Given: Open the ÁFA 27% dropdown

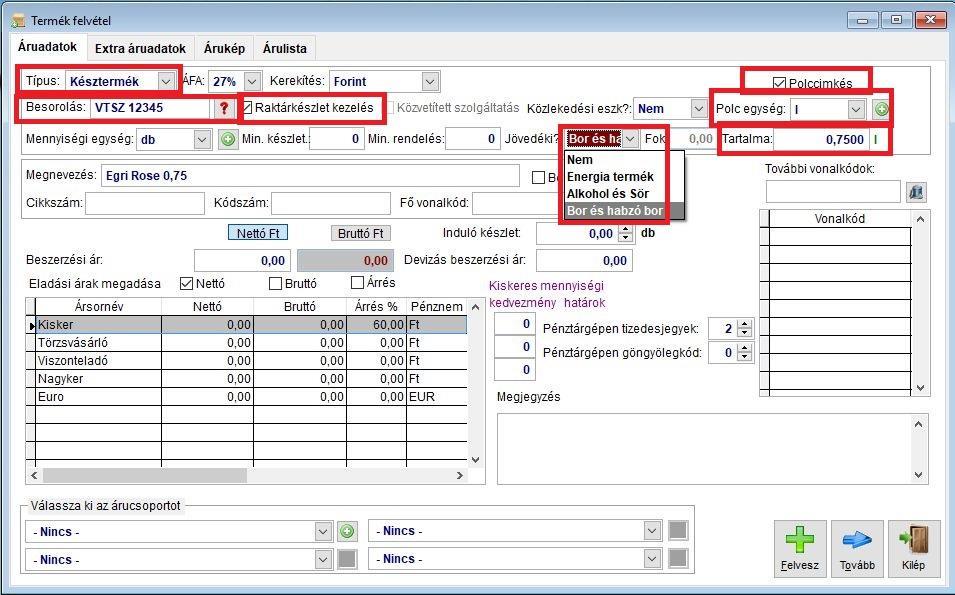Looking at the screenshot, I should coord(252,81).
